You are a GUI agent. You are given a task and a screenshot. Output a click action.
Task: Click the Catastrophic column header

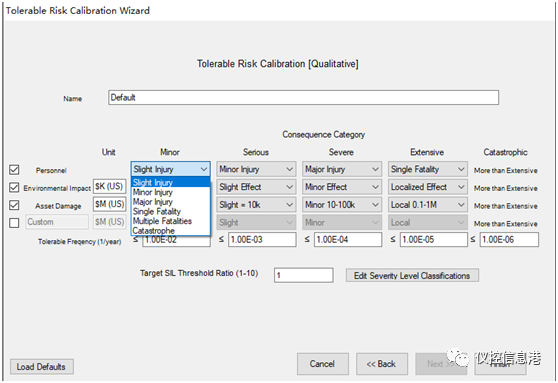[x=505, y=152]
